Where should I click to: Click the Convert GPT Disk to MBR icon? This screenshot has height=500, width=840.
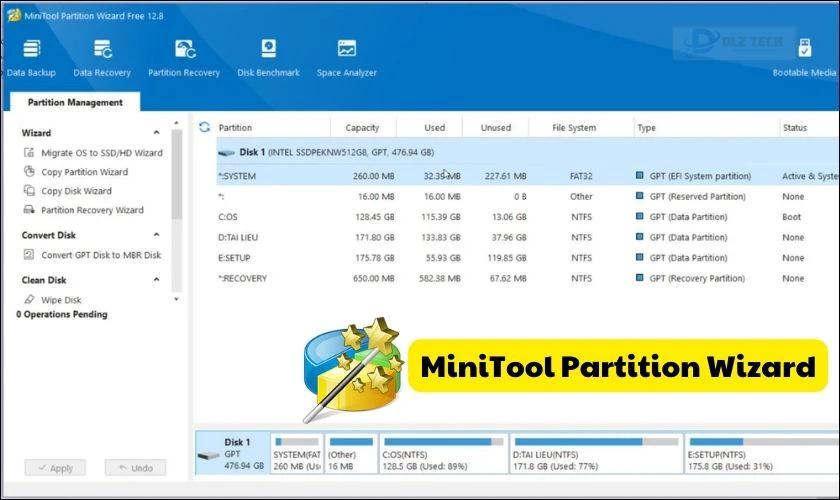[29, 255]
